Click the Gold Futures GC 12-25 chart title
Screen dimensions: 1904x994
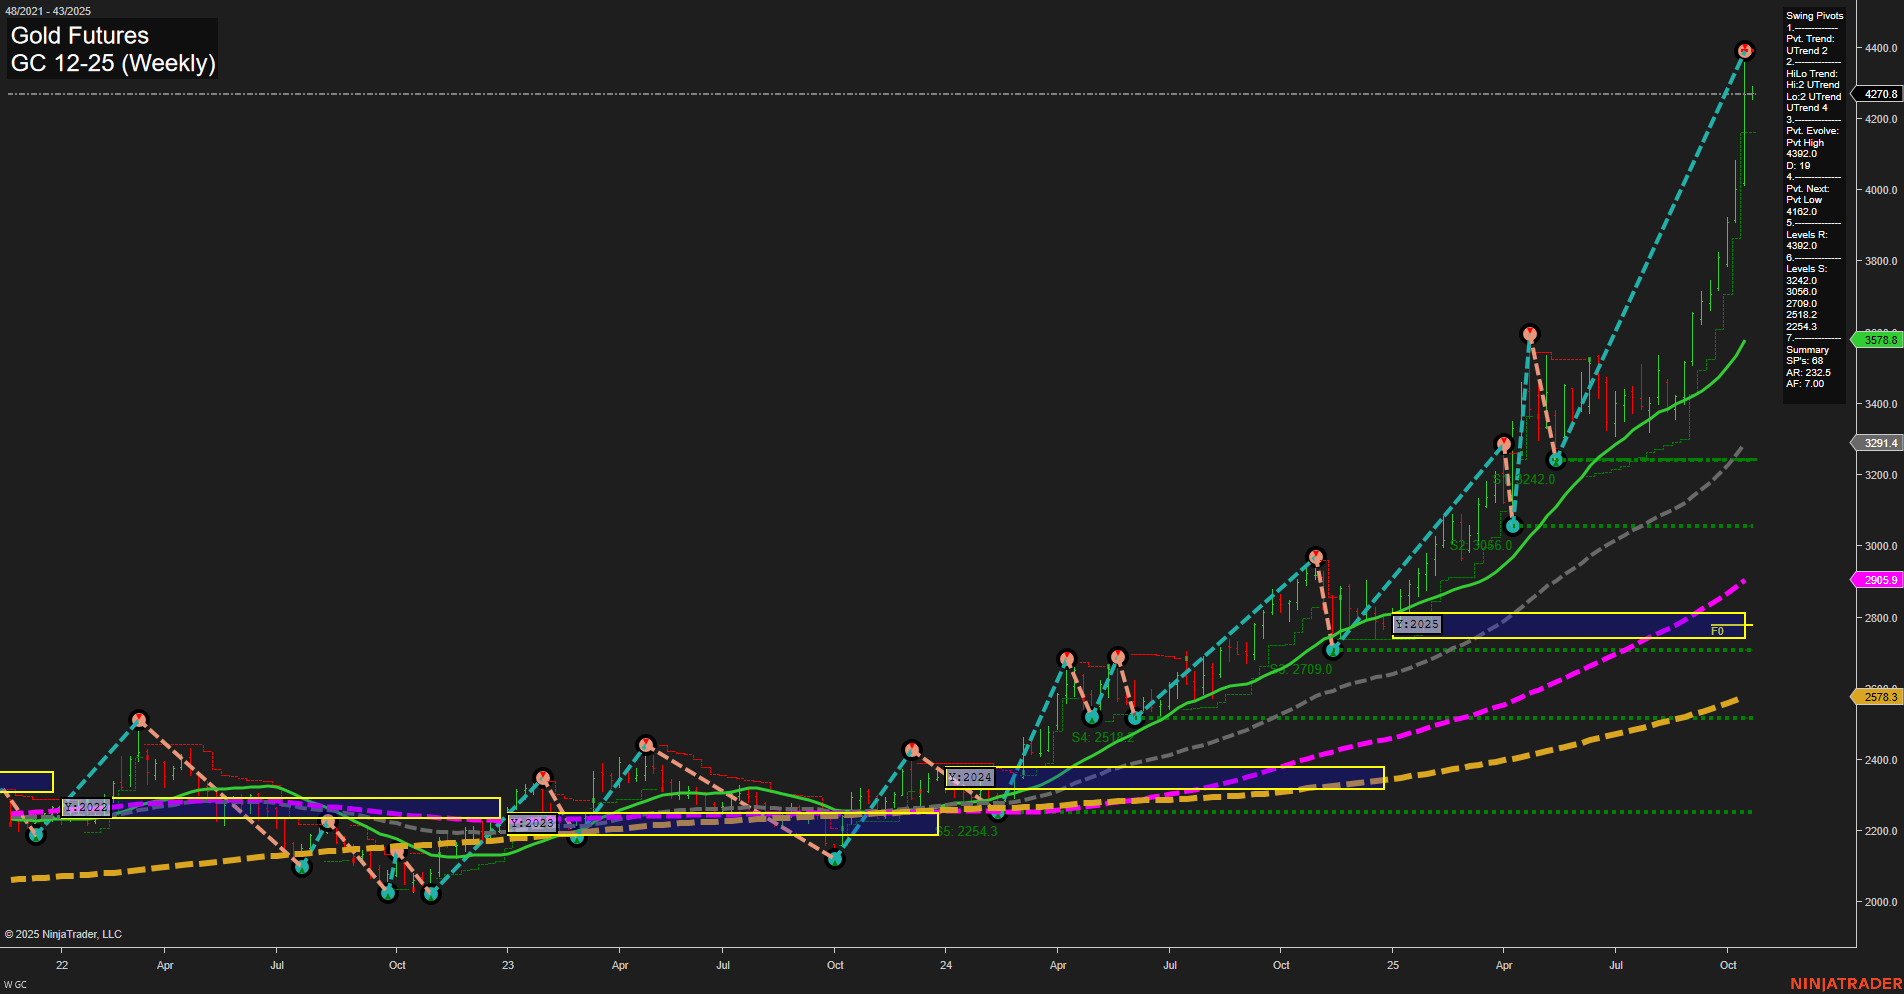coord(110,48)
